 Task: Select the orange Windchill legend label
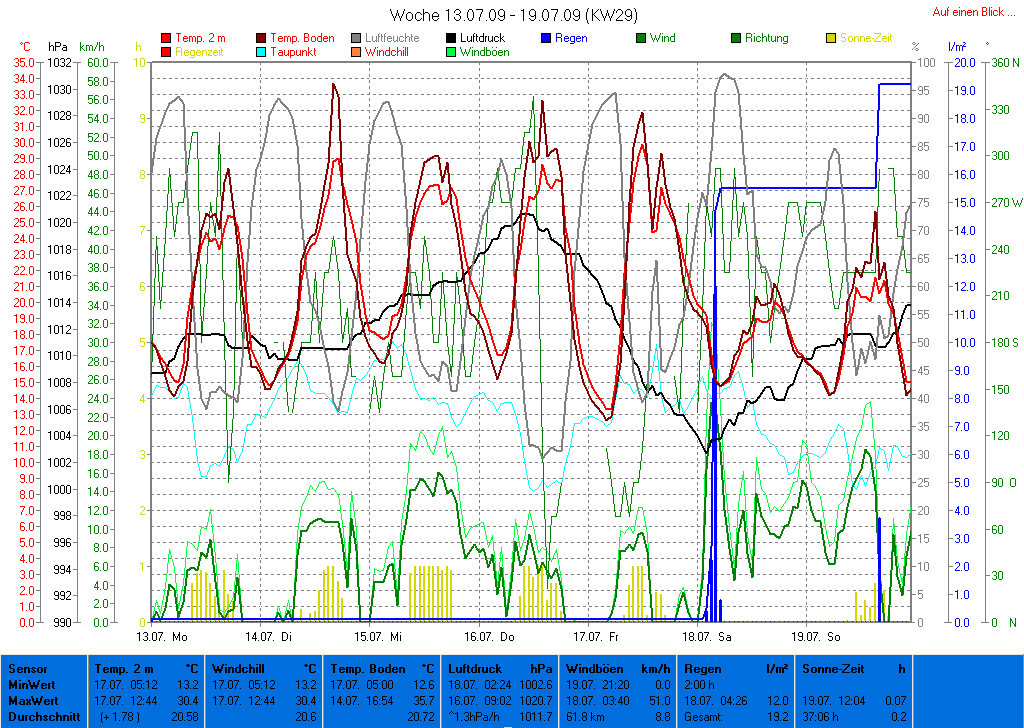pyautogui.click(x=386, y=52)
